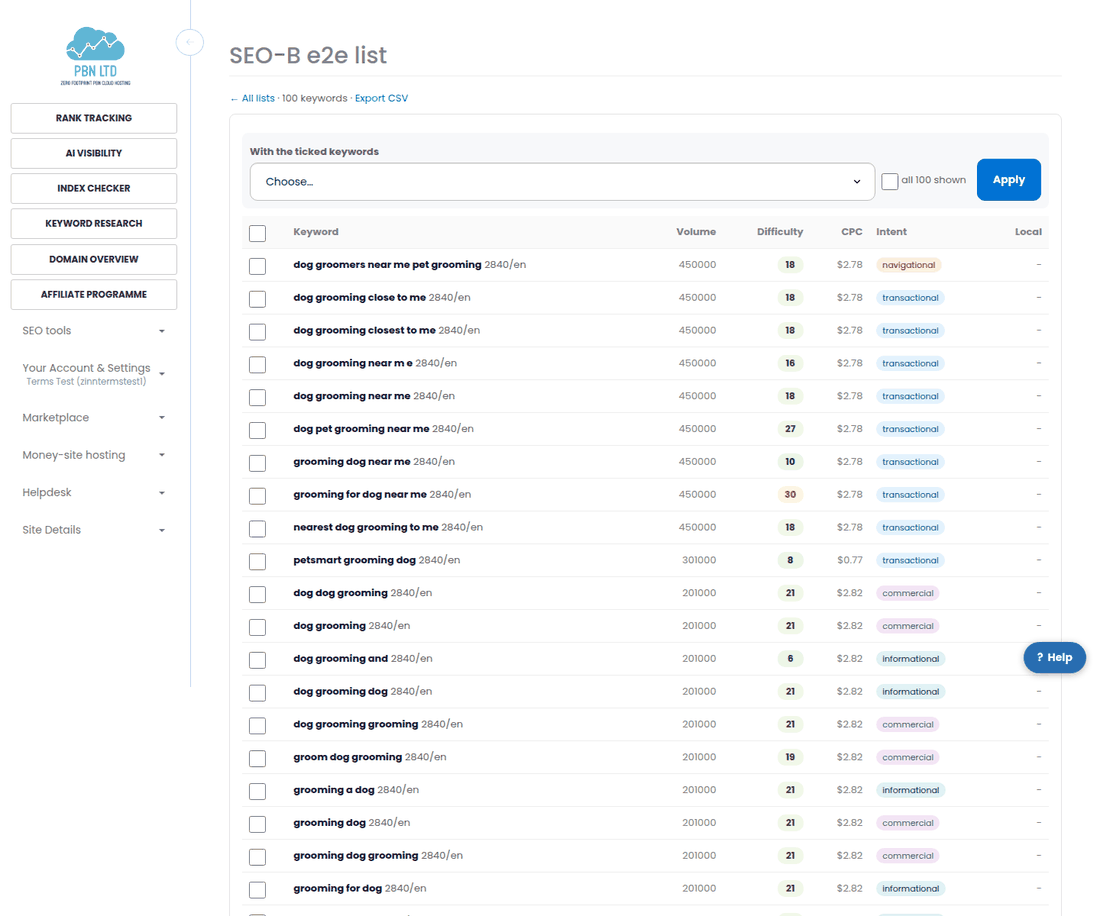This screenshot has height=916, width=1100.
Task: Expand Money-site hosting section
Action: point(94,454)
